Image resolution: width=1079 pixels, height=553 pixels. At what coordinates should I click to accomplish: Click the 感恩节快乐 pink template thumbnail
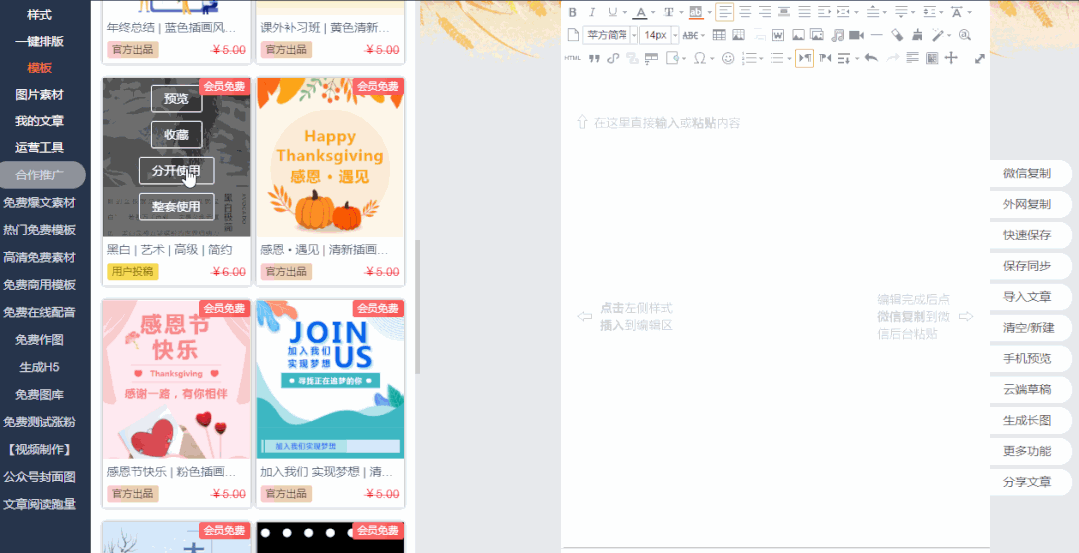coord(177,380)
